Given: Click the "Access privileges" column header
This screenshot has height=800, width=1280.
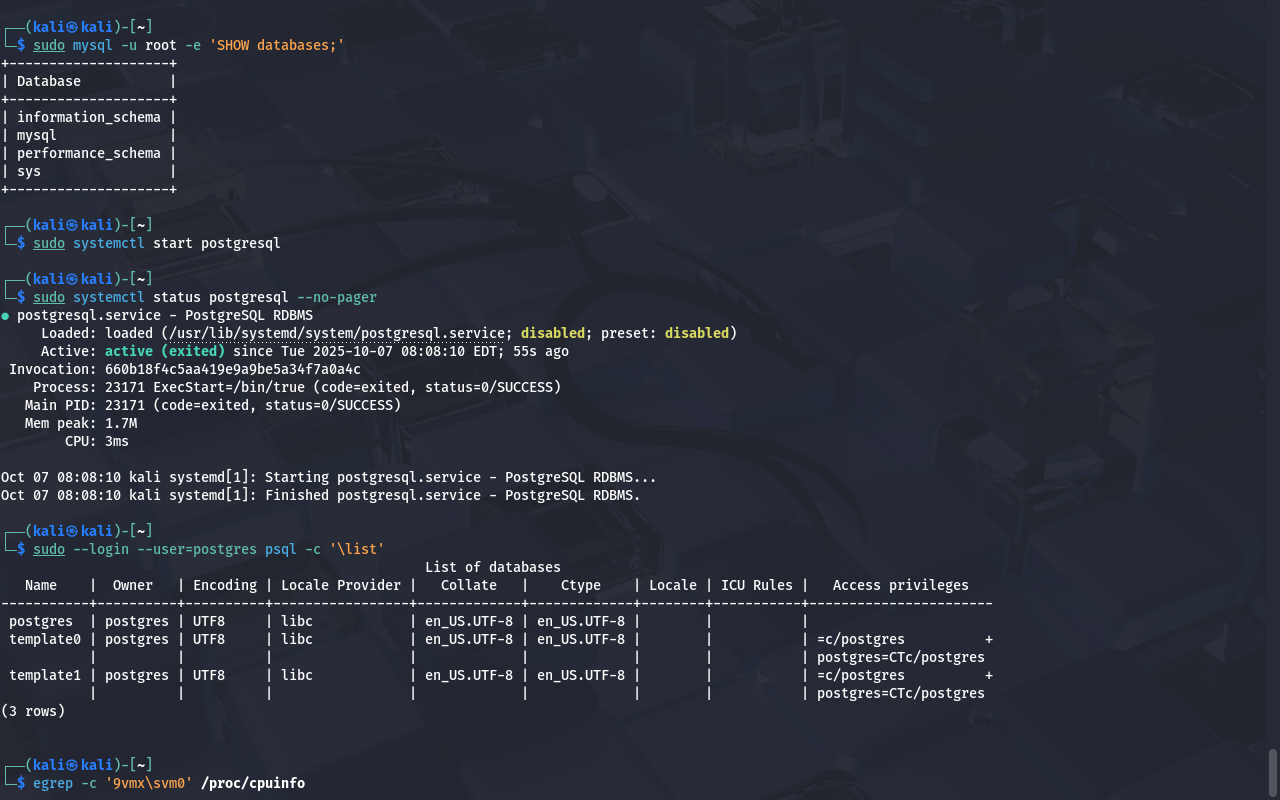Looking at the screenshot, I should click(900, 585).
